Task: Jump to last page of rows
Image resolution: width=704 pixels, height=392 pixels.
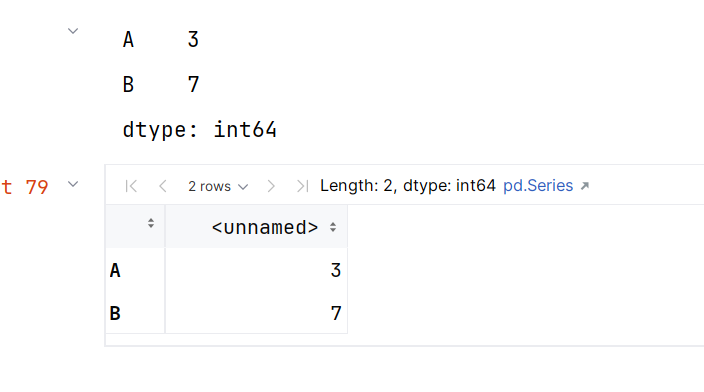Action: (302, 186)
